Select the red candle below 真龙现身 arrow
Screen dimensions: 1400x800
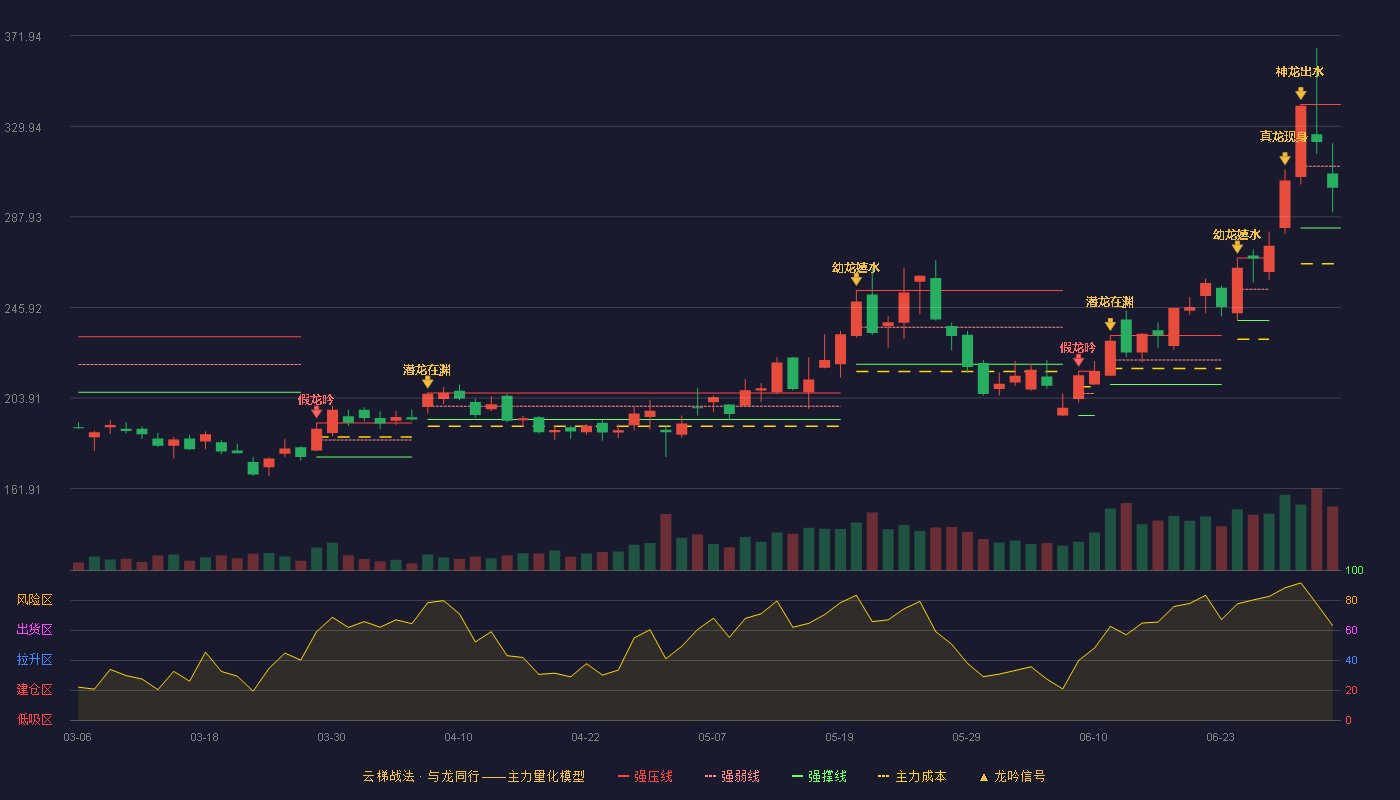(x=1284, y=204)
